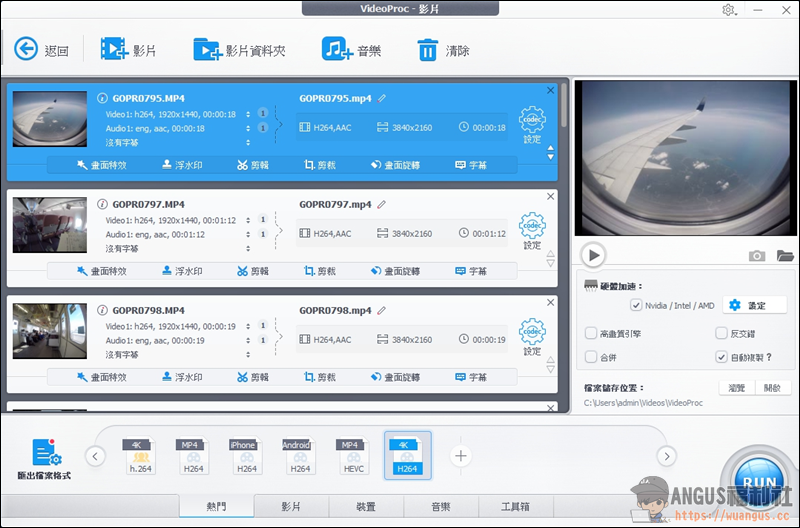Select the highlighted 4K H264 preset
The width and height of the screenshot is (800, 528).
pyautogui.click(x=408, y=456)
